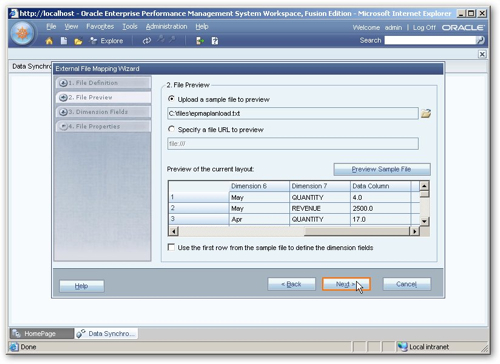Click the Explore toolbar button
Image resolution: width=500 pixels, height=364 pixels.
point(107,41)
